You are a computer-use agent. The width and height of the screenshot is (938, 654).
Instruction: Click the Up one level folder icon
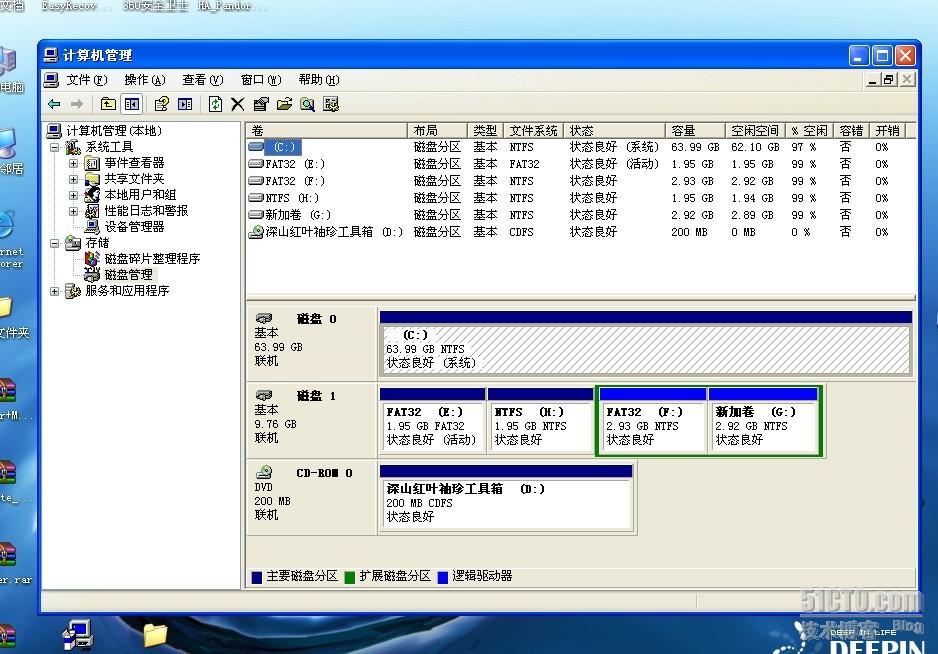point(108,104)
